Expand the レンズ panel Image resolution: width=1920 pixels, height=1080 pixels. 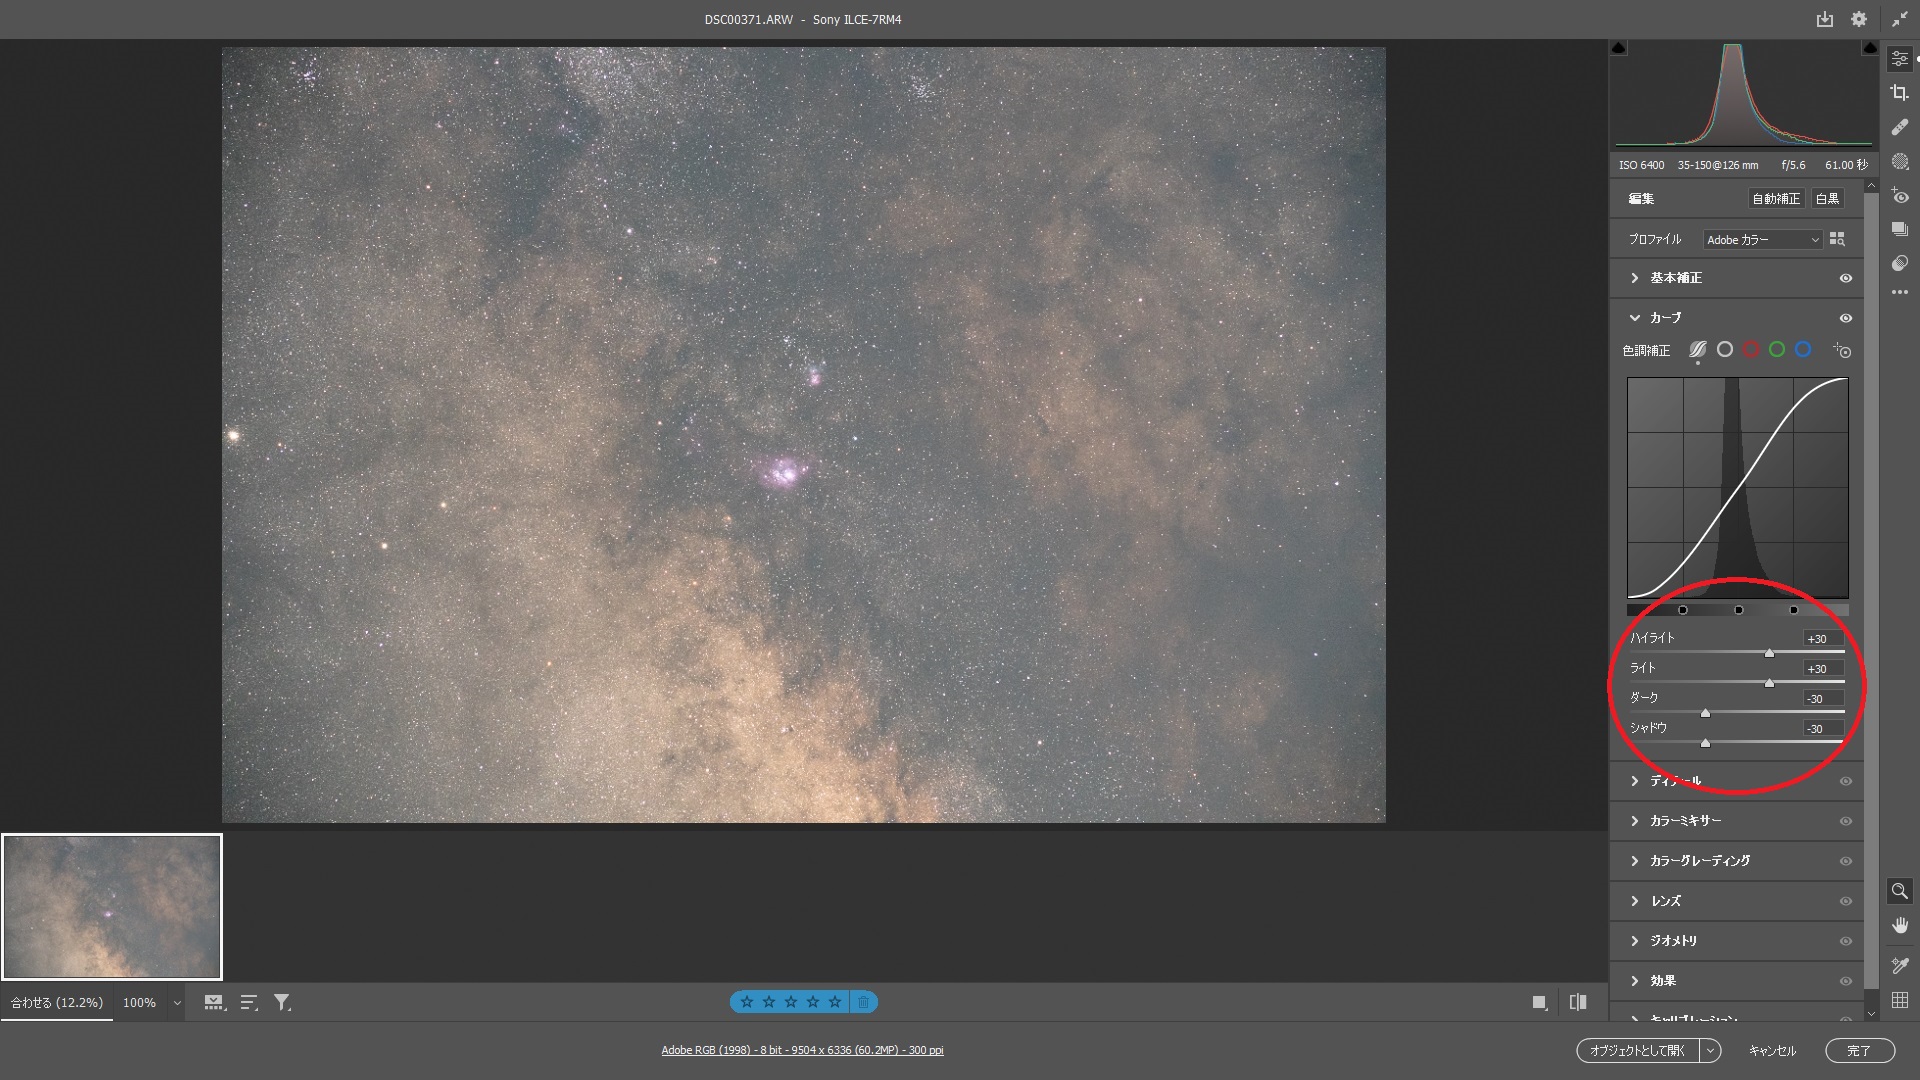[x=1635, y=901]
